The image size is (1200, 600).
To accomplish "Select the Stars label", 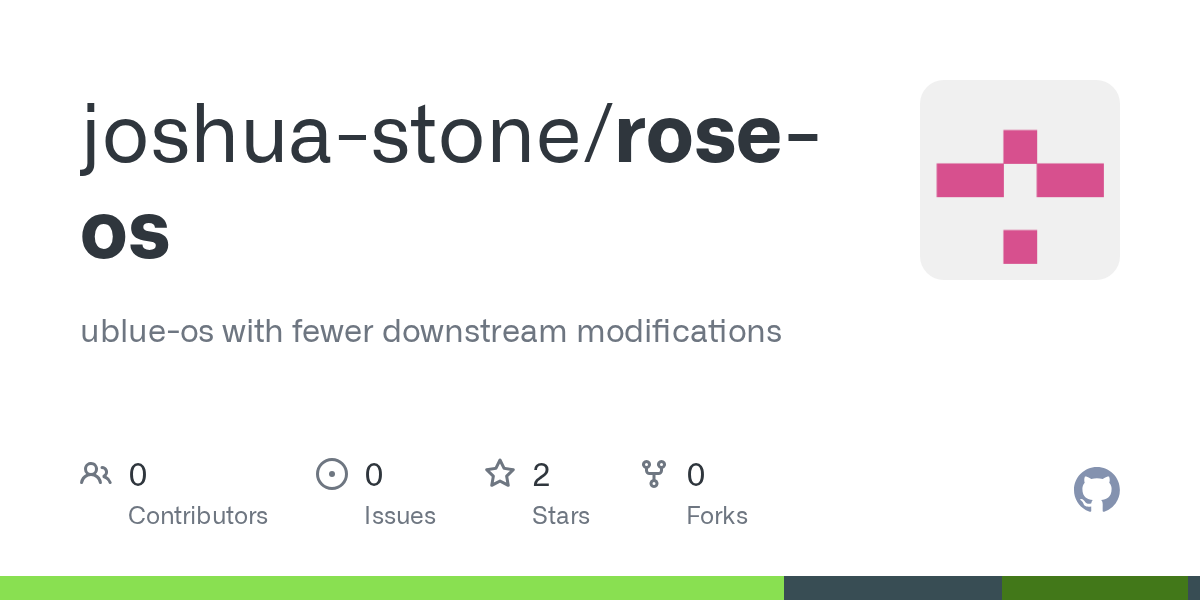I will [x=561, y=516].
